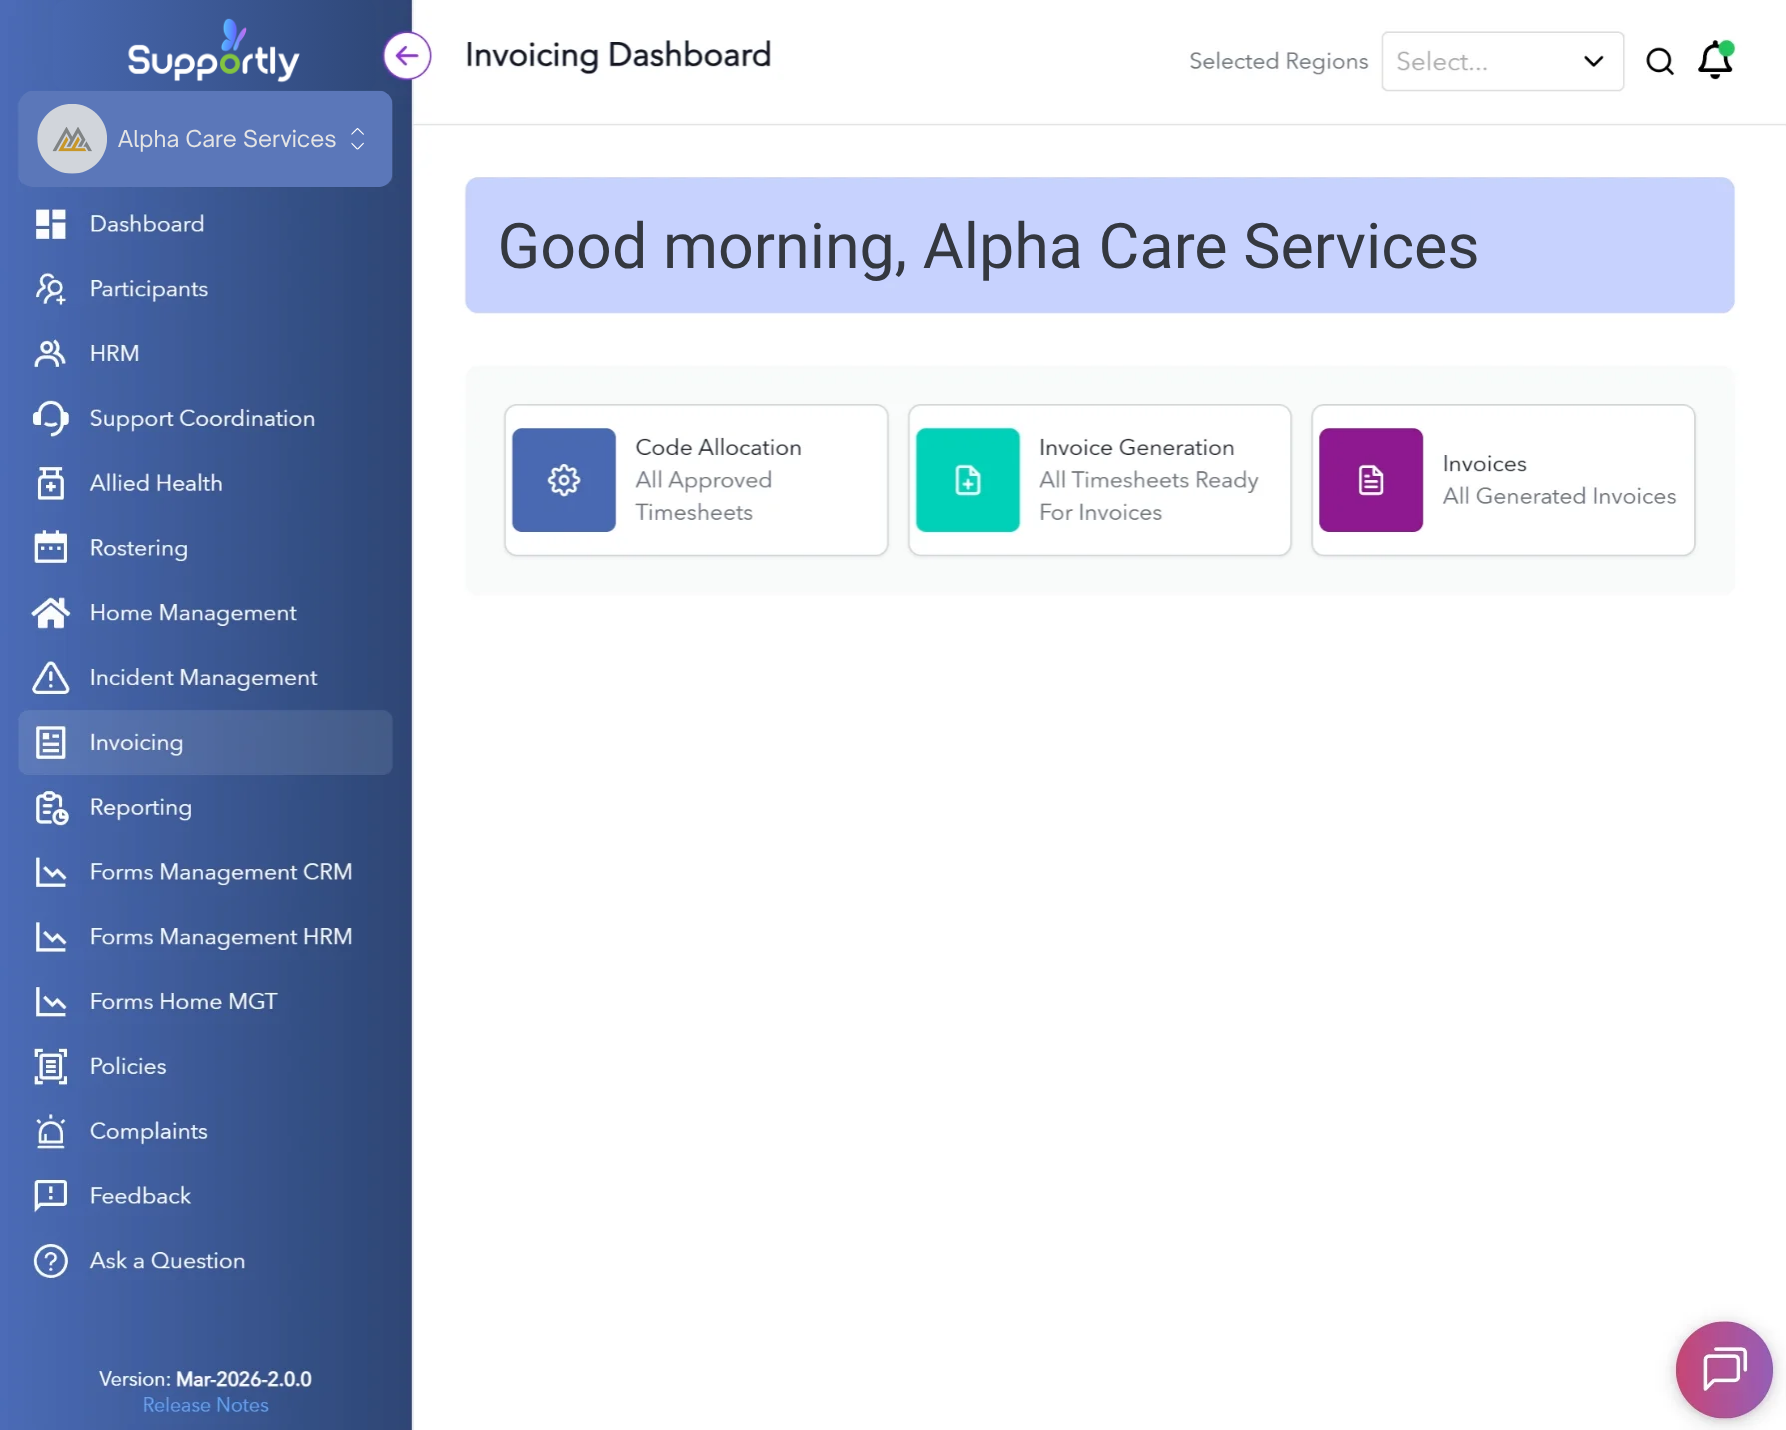Expand the Alpha Care Services organization switcher
1786x1430 pixels.
click(205, 139)
